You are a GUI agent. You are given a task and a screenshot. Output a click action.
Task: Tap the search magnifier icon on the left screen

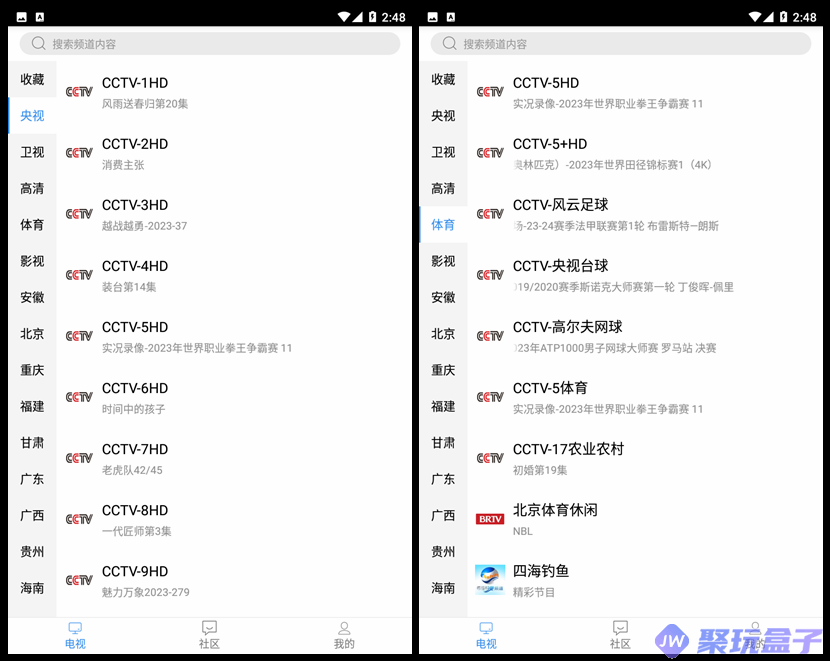point(38,43)
